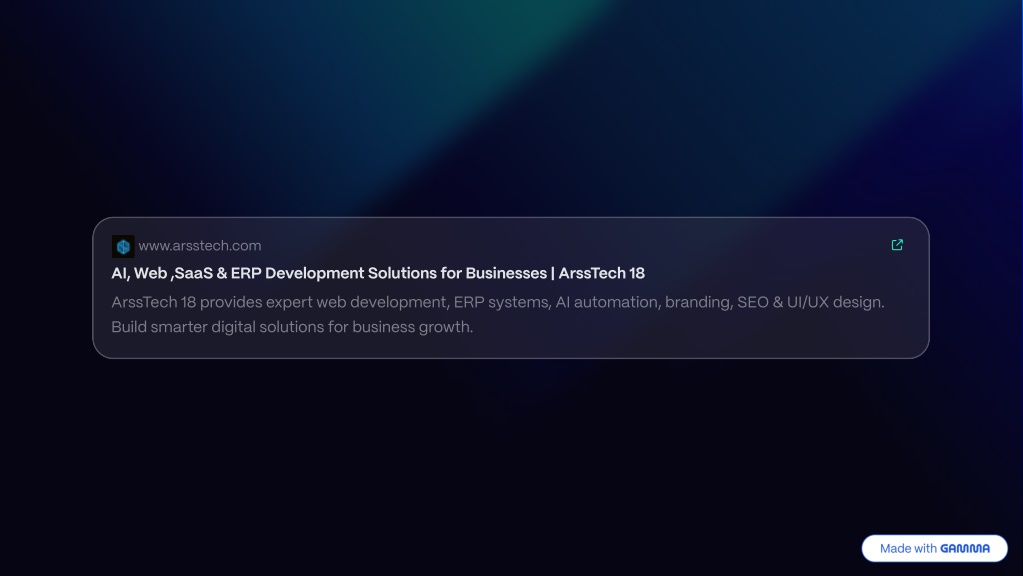This screenshot has height=576, width=1023.
Task: Open the external link icon in the card
Action: 897,245
